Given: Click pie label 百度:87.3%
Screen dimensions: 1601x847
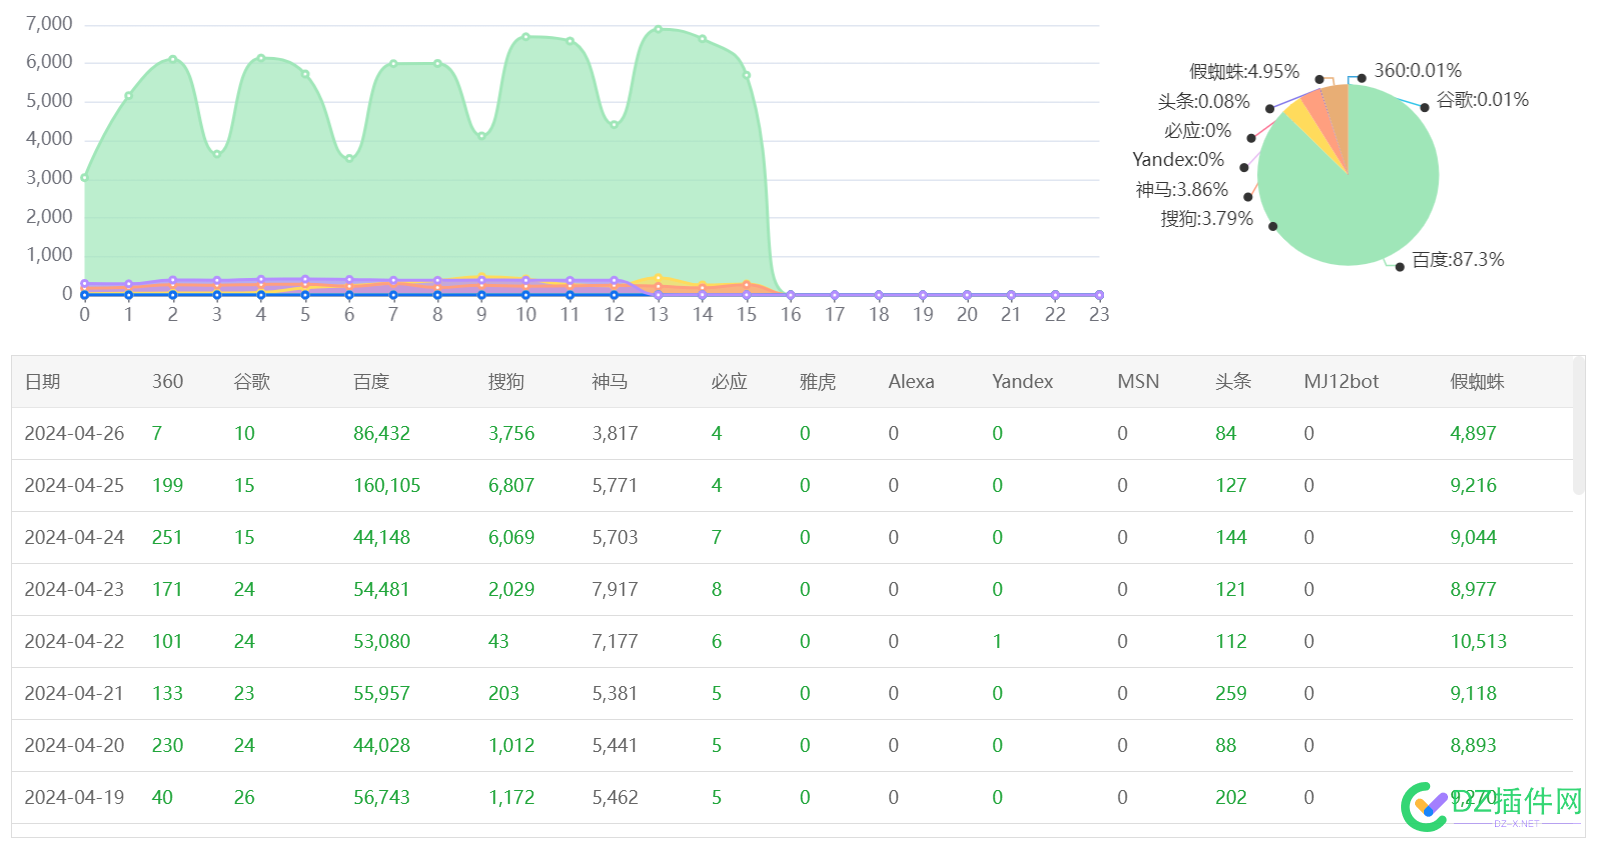Looking at the screenshot, I should tap(1458, 260).
